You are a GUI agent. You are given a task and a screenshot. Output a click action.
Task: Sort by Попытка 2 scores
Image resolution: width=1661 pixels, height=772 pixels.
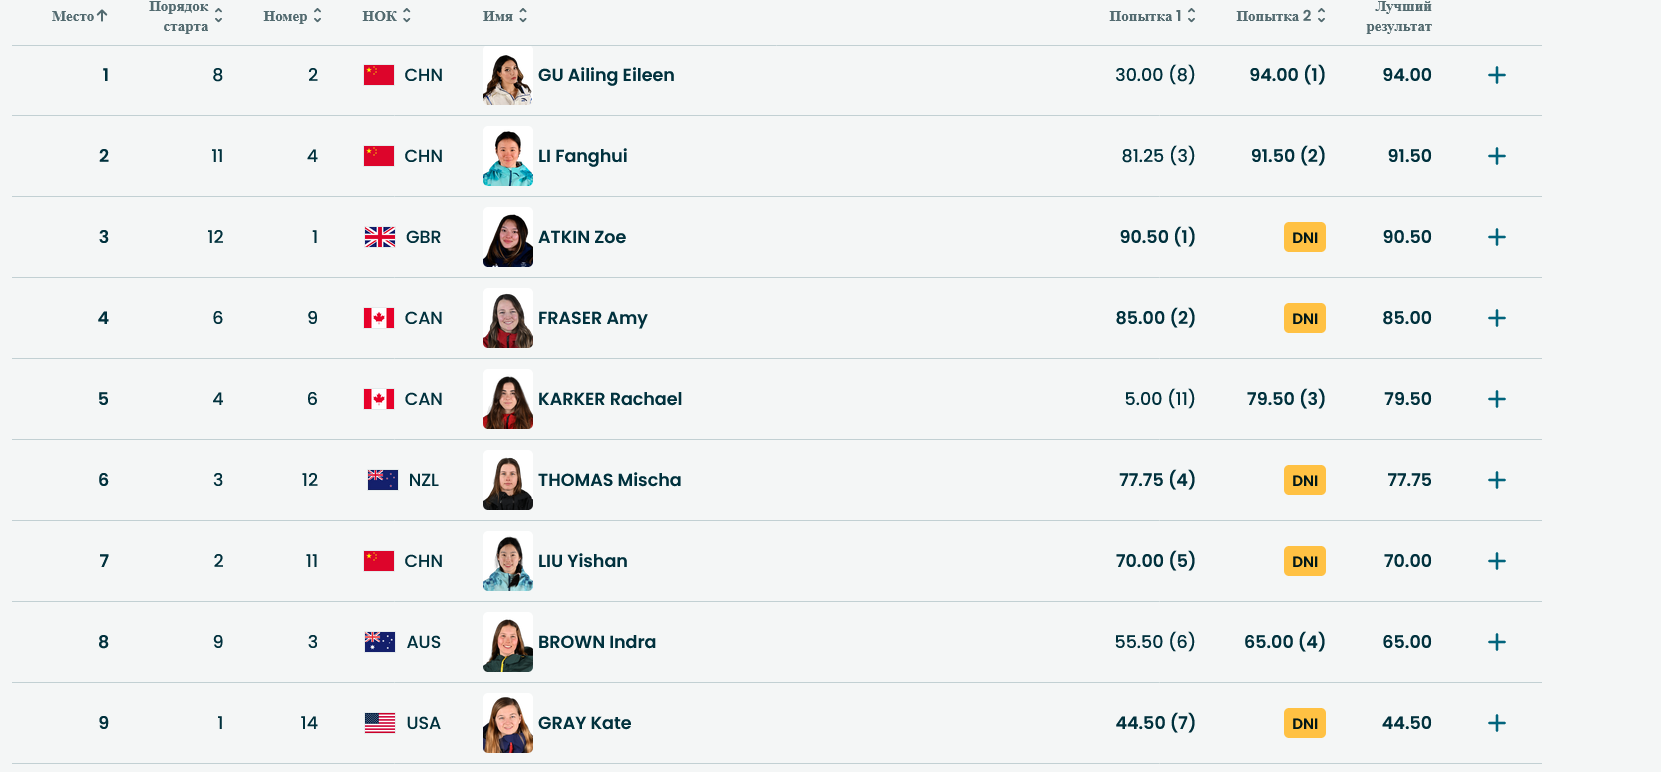click(x=1280, y=16)
